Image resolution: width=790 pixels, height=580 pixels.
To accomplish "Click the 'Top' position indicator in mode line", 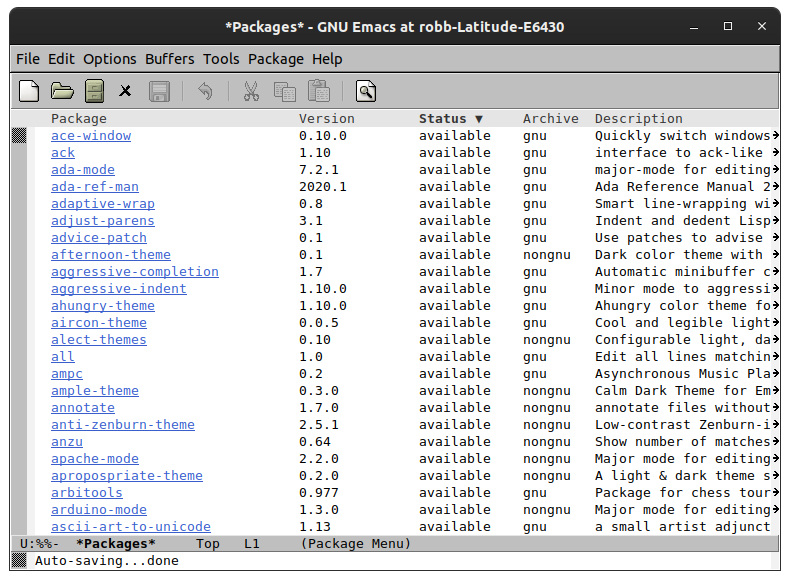I will [x=208, y=544].
